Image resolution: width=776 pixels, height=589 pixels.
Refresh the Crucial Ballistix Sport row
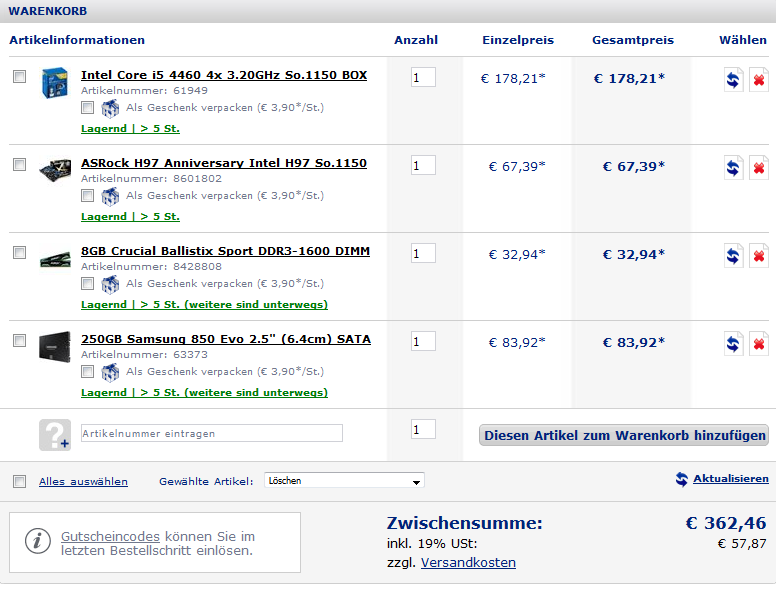733,256
